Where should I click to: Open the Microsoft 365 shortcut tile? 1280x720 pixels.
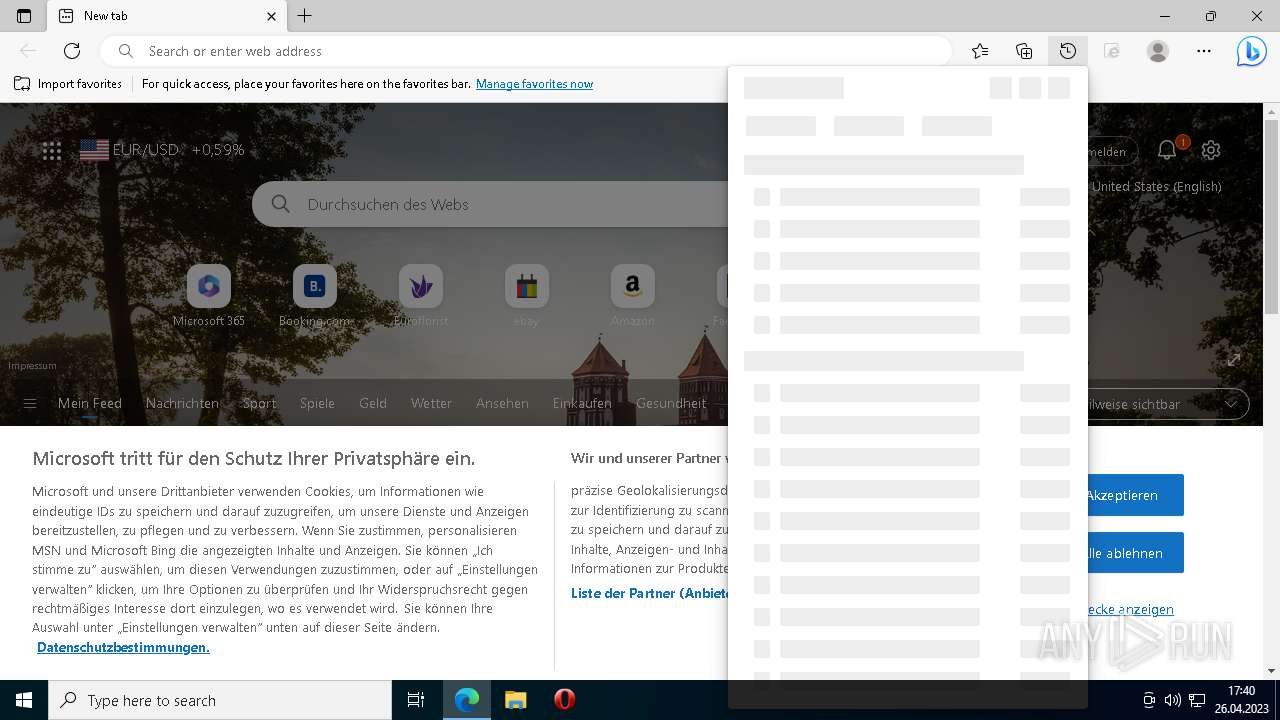coord(209,296)
